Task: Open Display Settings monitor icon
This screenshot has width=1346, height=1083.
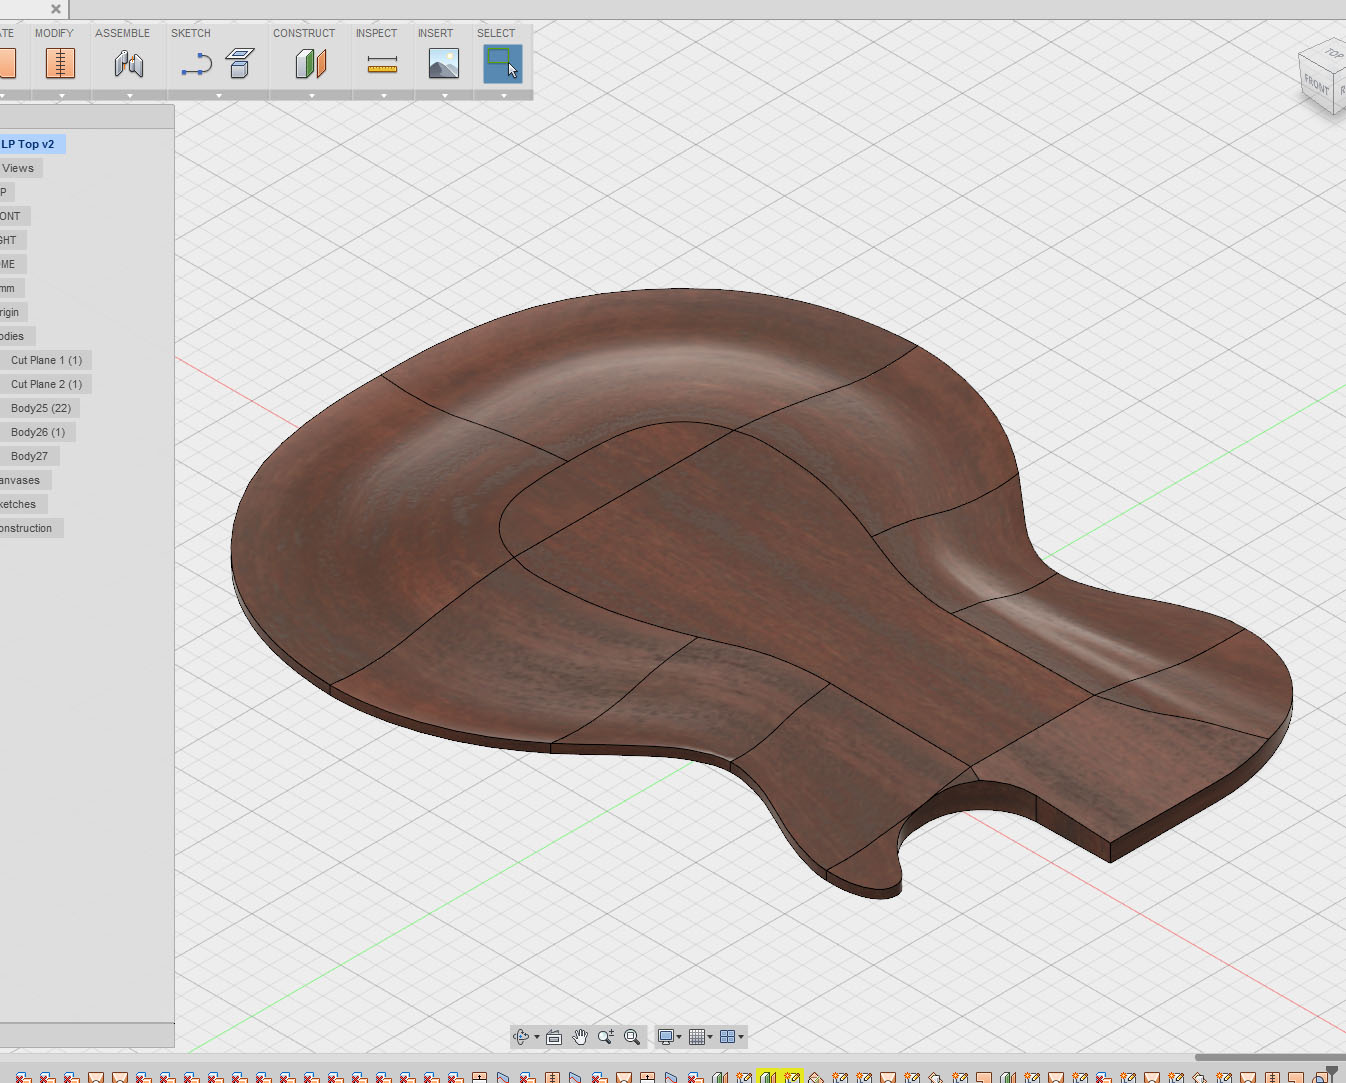Action: [665, 1037]
